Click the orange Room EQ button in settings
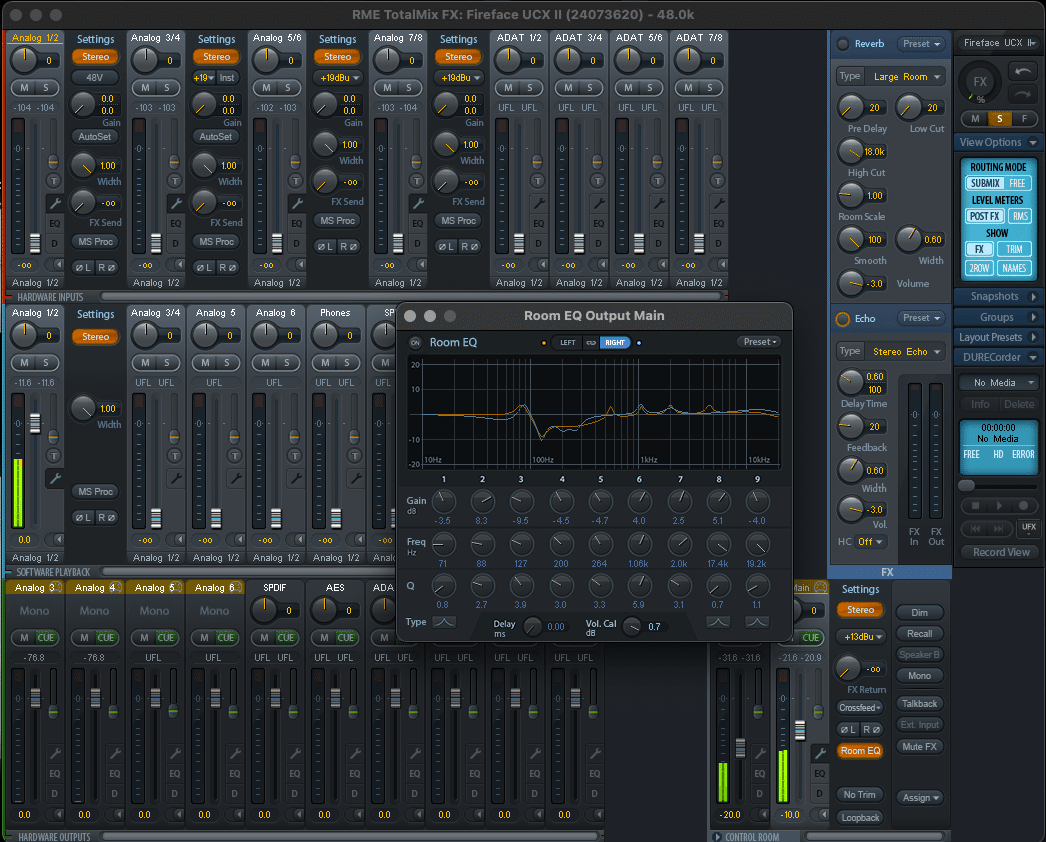This screenshot has width=1046, height=842. coord(860,751)
